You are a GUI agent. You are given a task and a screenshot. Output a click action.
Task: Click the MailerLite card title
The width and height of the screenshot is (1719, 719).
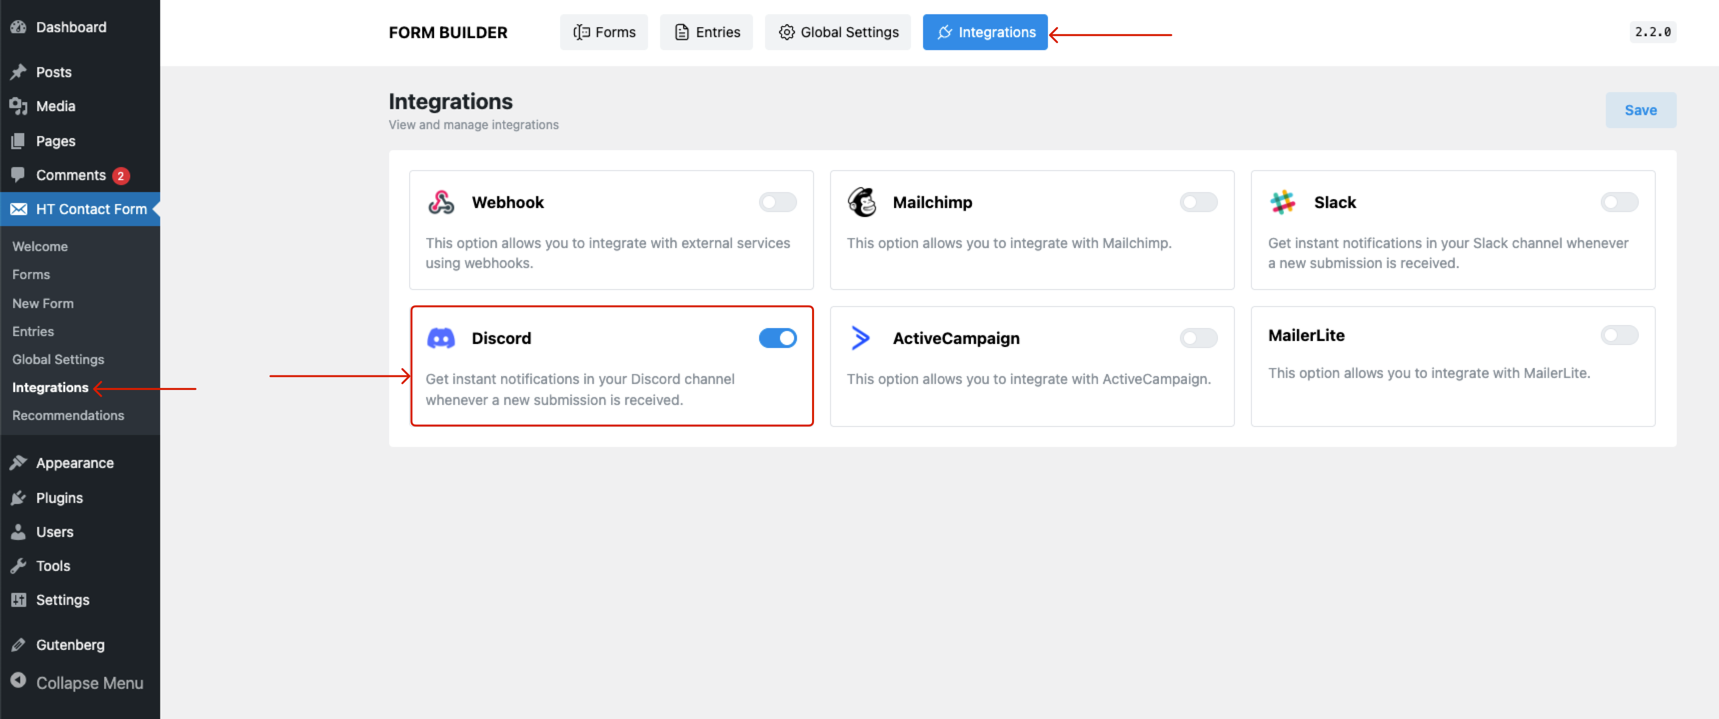[1306, 335]
